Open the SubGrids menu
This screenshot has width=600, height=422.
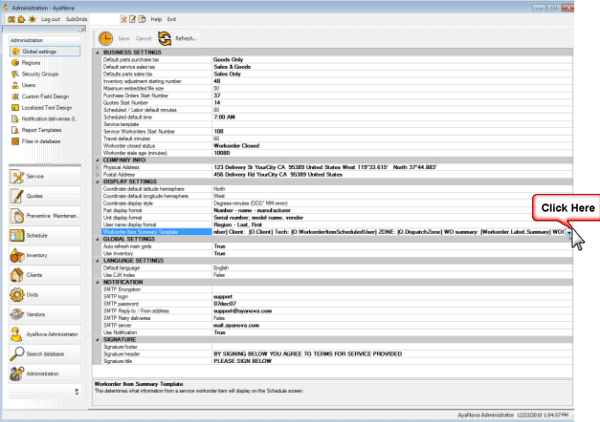[77, 19]
